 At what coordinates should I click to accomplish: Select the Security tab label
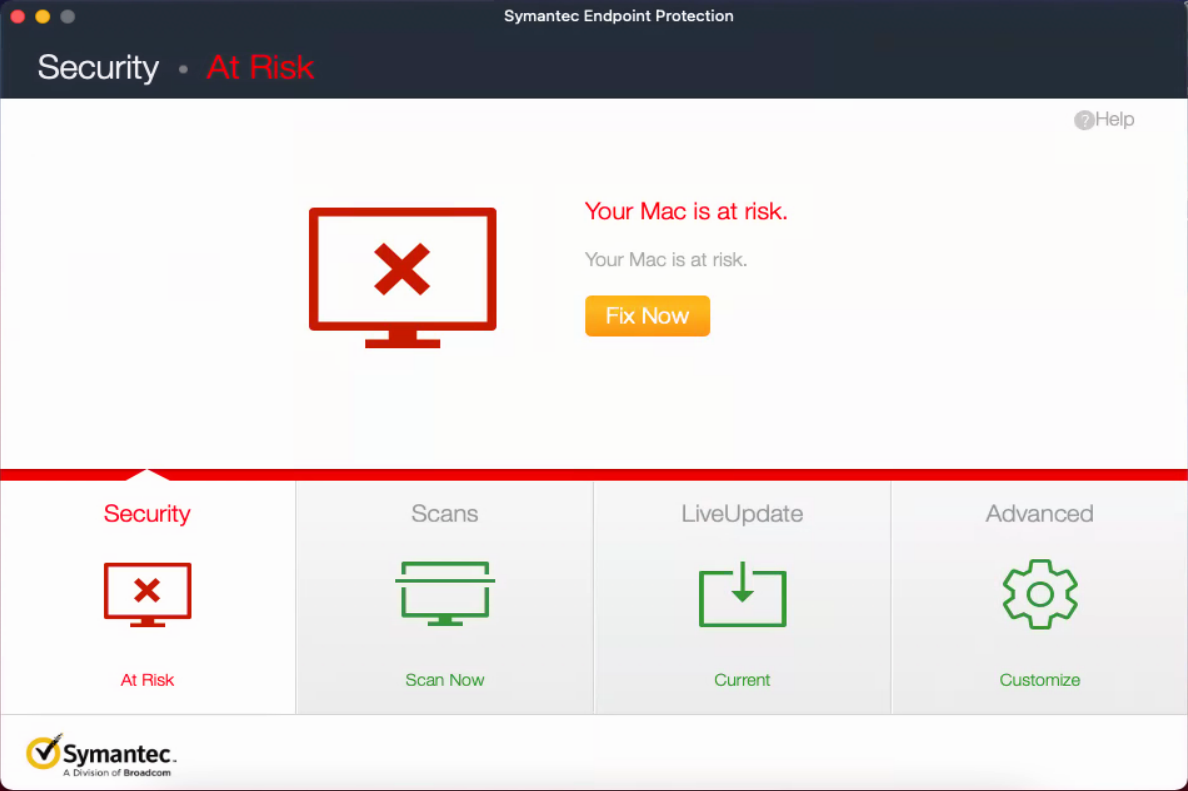pos(147,514)
